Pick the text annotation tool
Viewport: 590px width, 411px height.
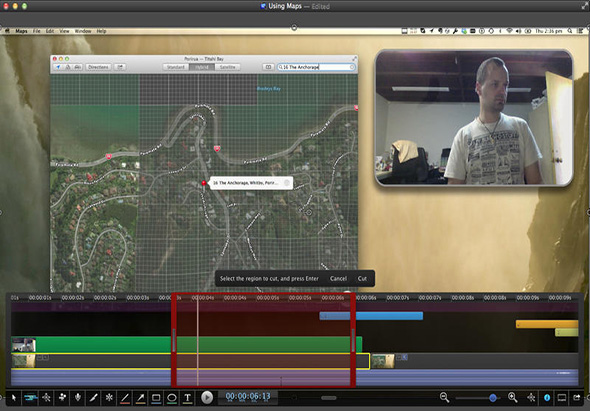tap(187, 398)
